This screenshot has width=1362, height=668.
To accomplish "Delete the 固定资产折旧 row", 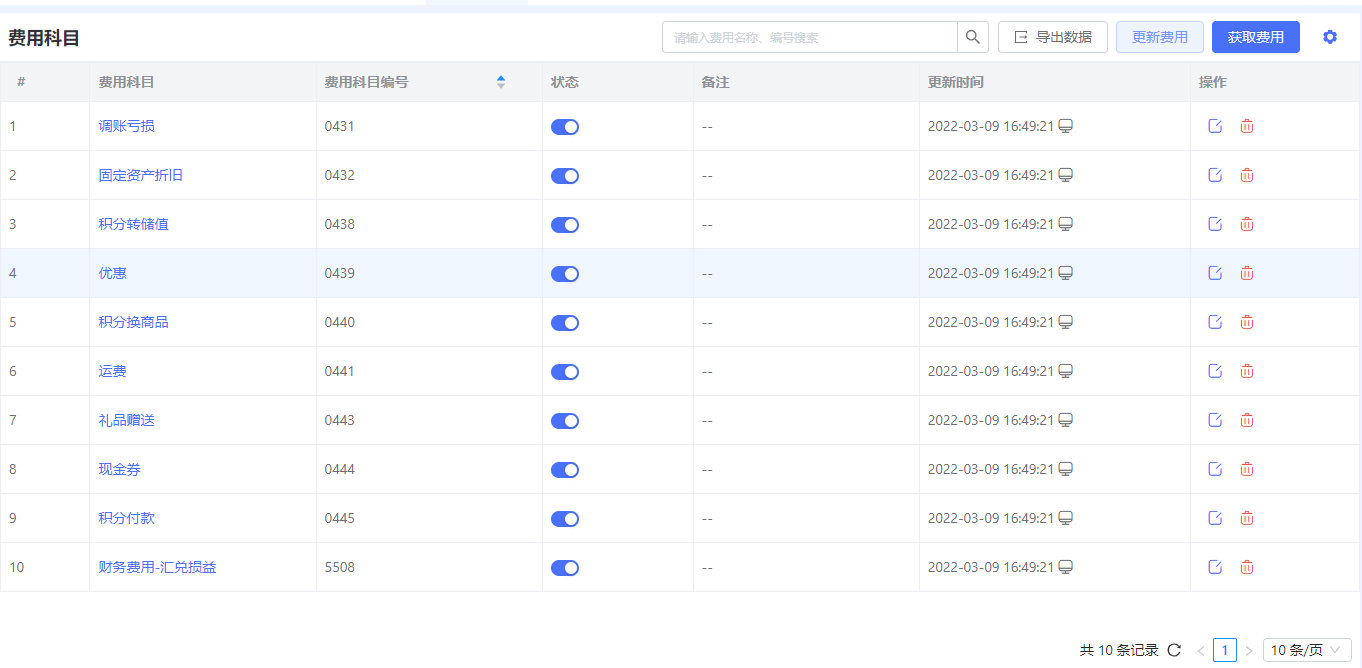I will pyautogui.click(x=1247, y=175).
